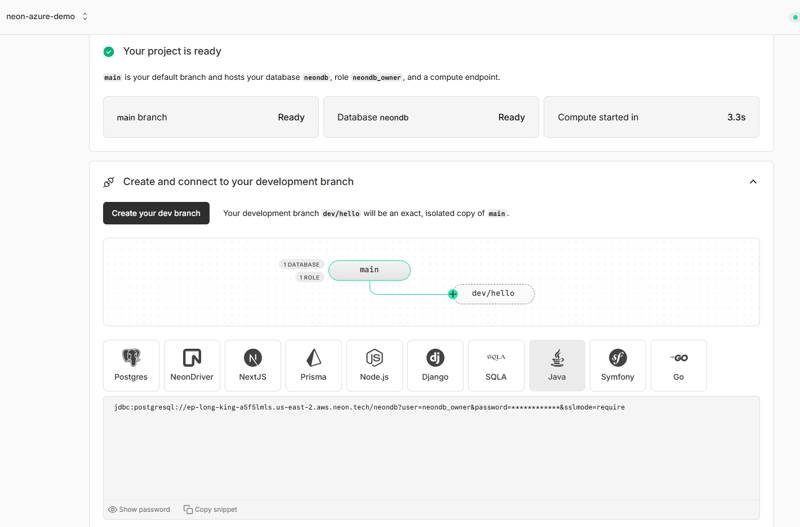This screenshot has height=527, width=800.
Task: Select the Java connection tab
Action: coord(557,366)
